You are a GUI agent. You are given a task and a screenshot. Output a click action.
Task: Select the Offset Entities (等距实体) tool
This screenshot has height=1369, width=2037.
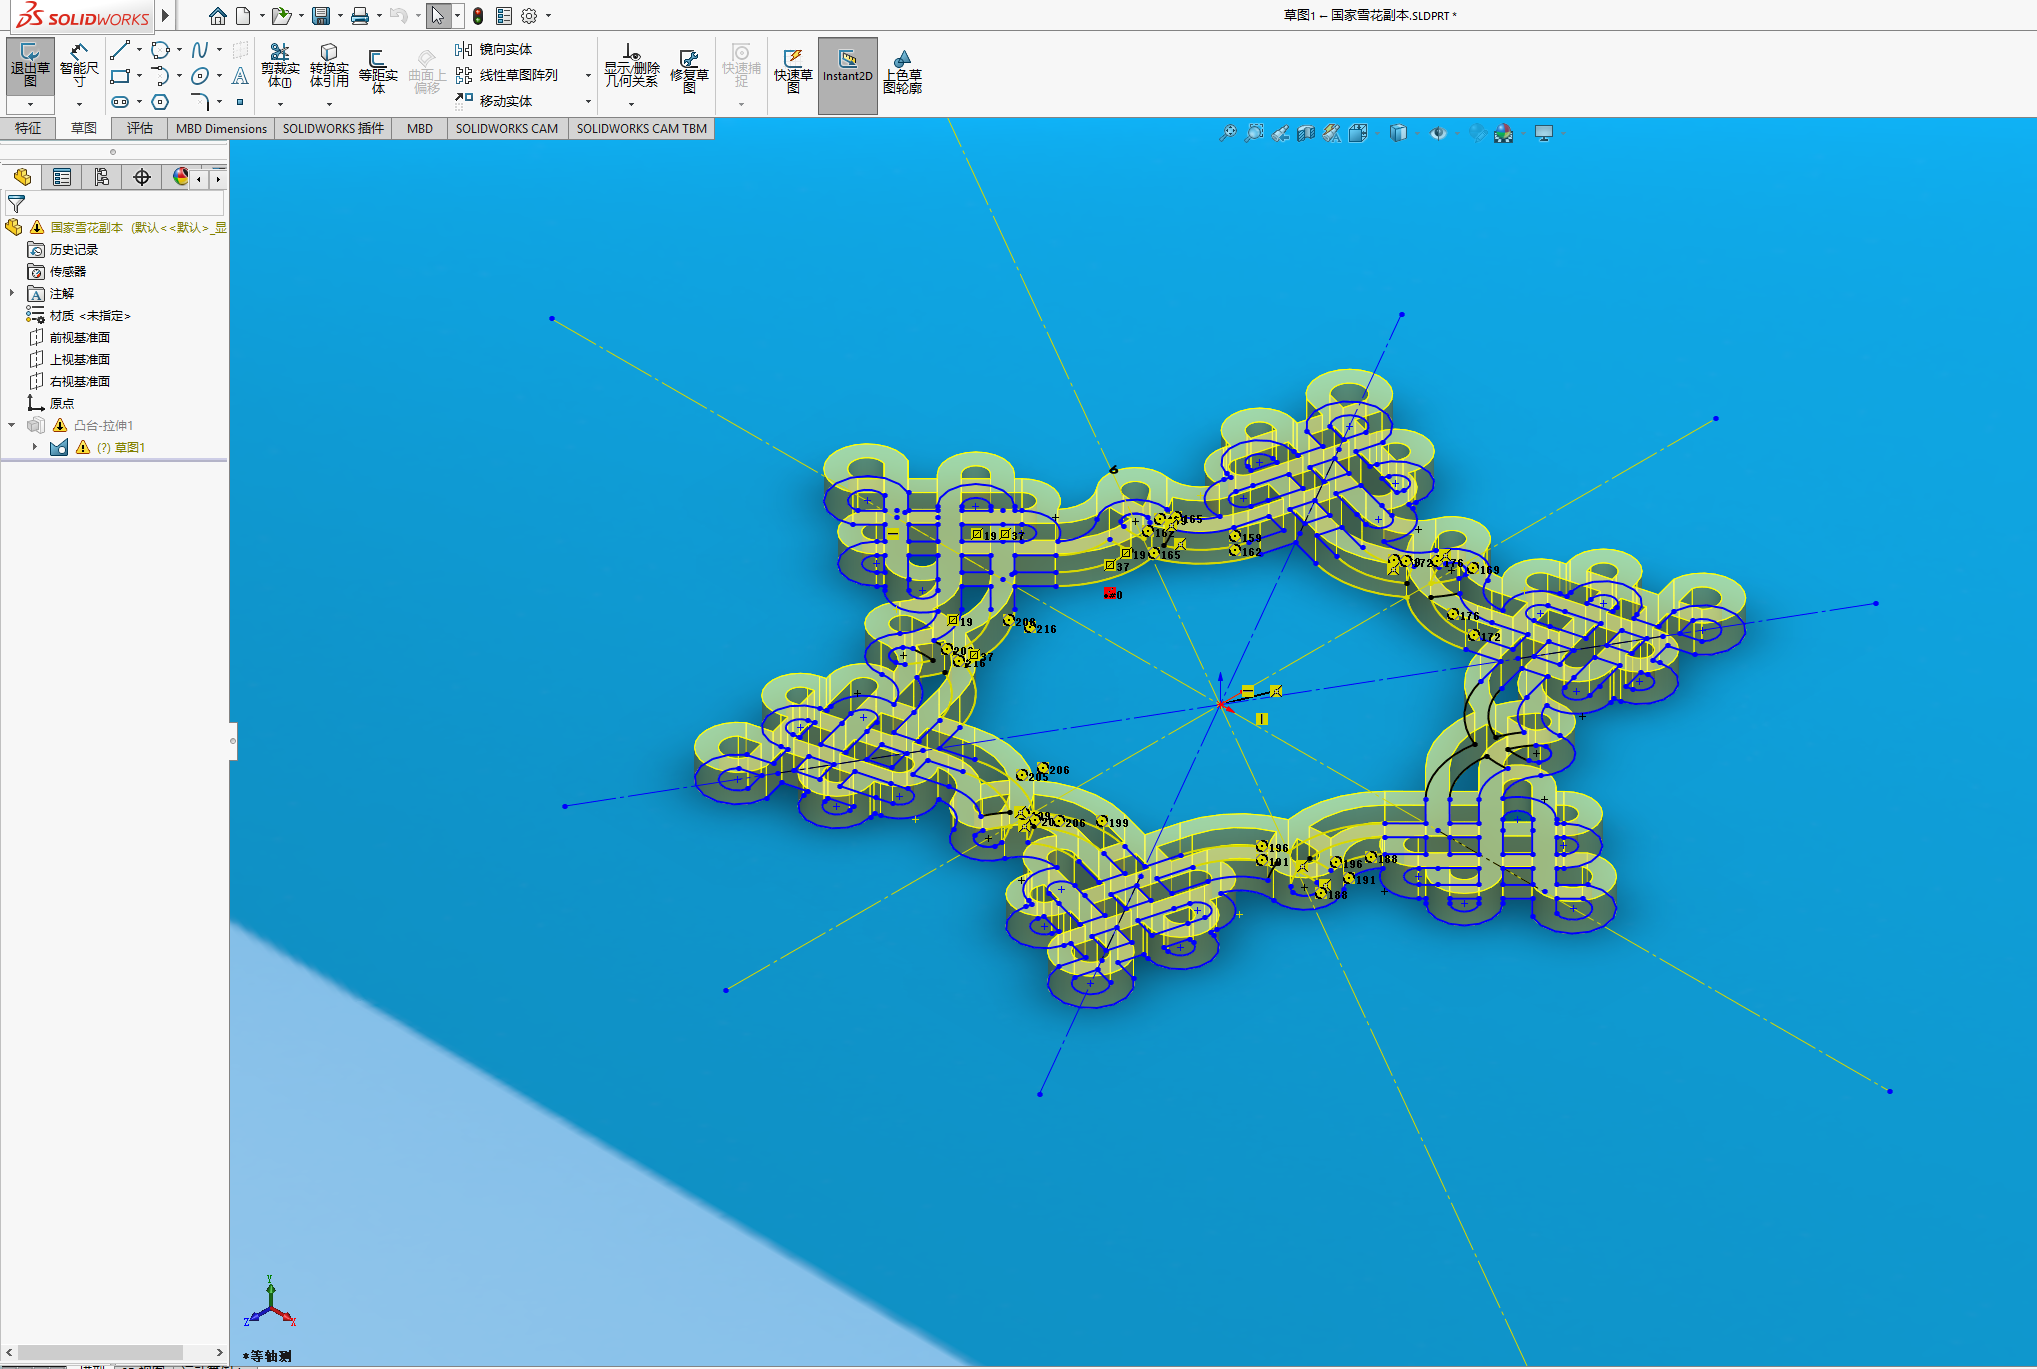378,70
